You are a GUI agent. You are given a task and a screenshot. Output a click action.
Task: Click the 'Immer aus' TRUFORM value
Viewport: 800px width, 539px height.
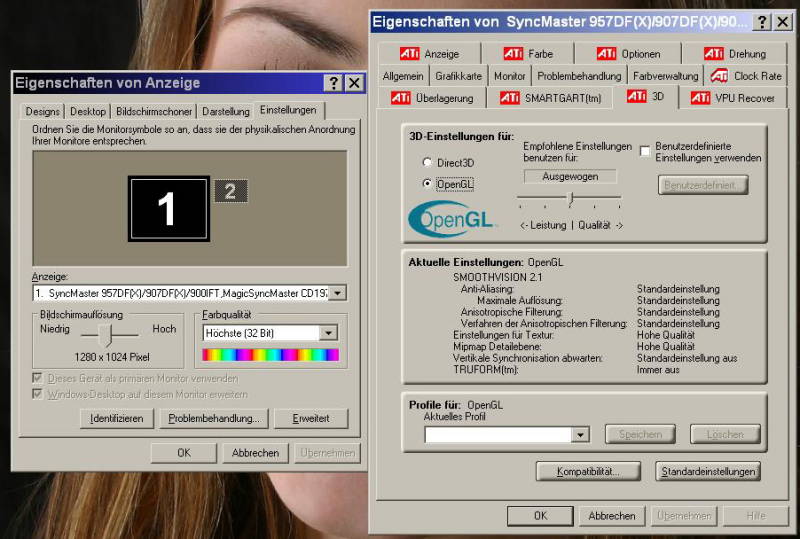click(x=658, y=370)
